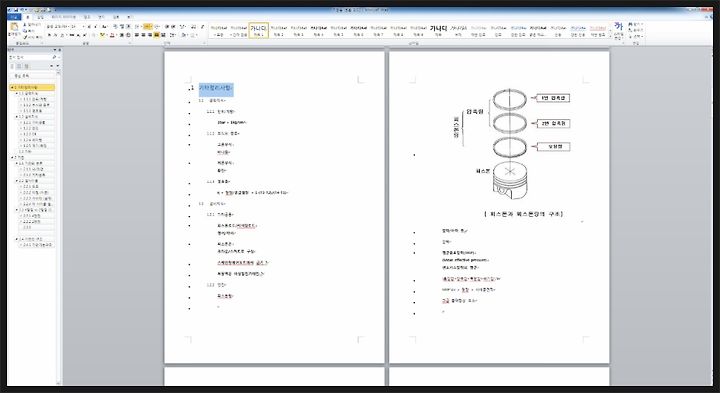Click the Grow Font icon
The width and height of the screenshot is (720, 393).
pyautogui.click(x=89, y=27)
